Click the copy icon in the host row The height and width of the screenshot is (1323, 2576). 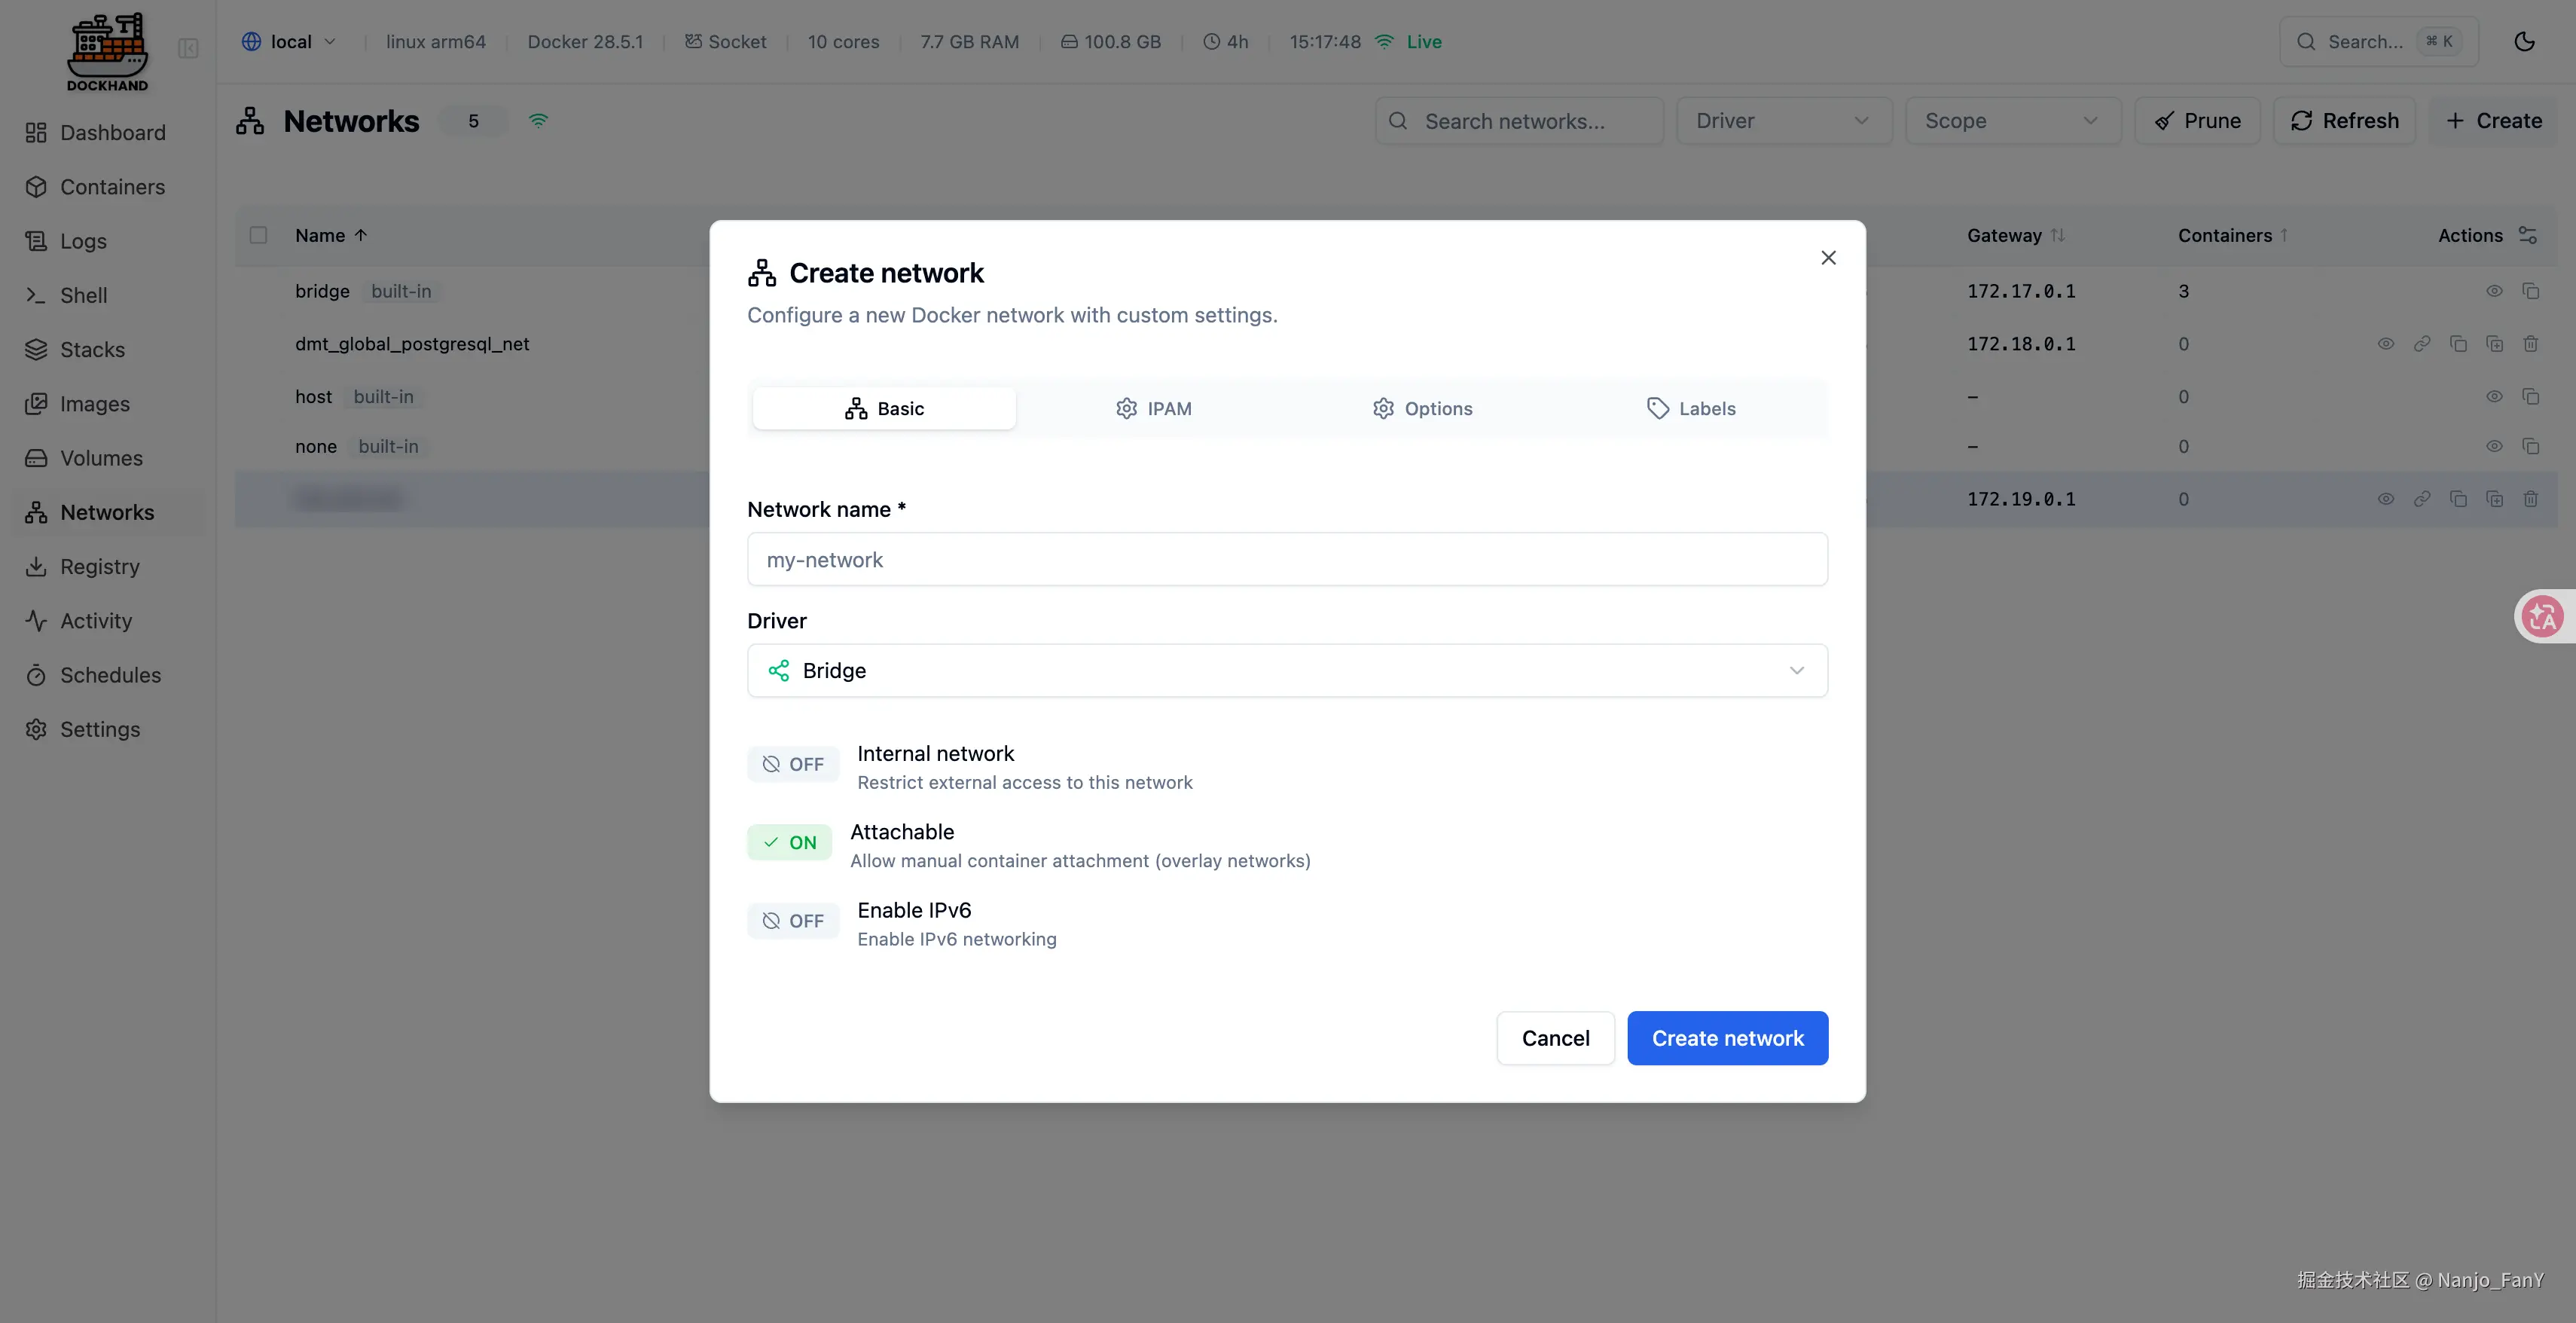(2530, 397)
